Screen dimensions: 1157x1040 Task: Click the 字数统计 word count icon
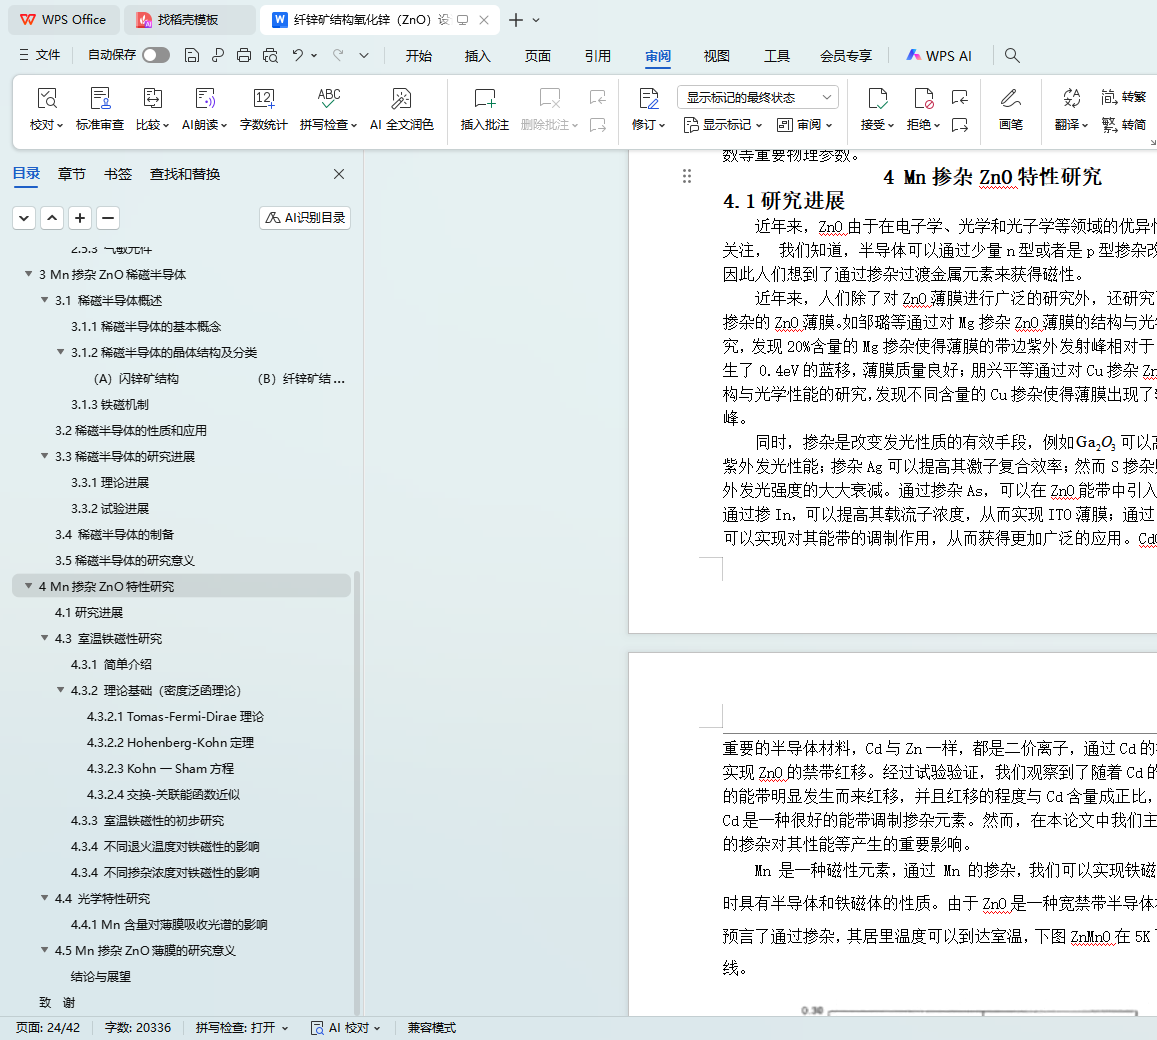tap(263, 99)
